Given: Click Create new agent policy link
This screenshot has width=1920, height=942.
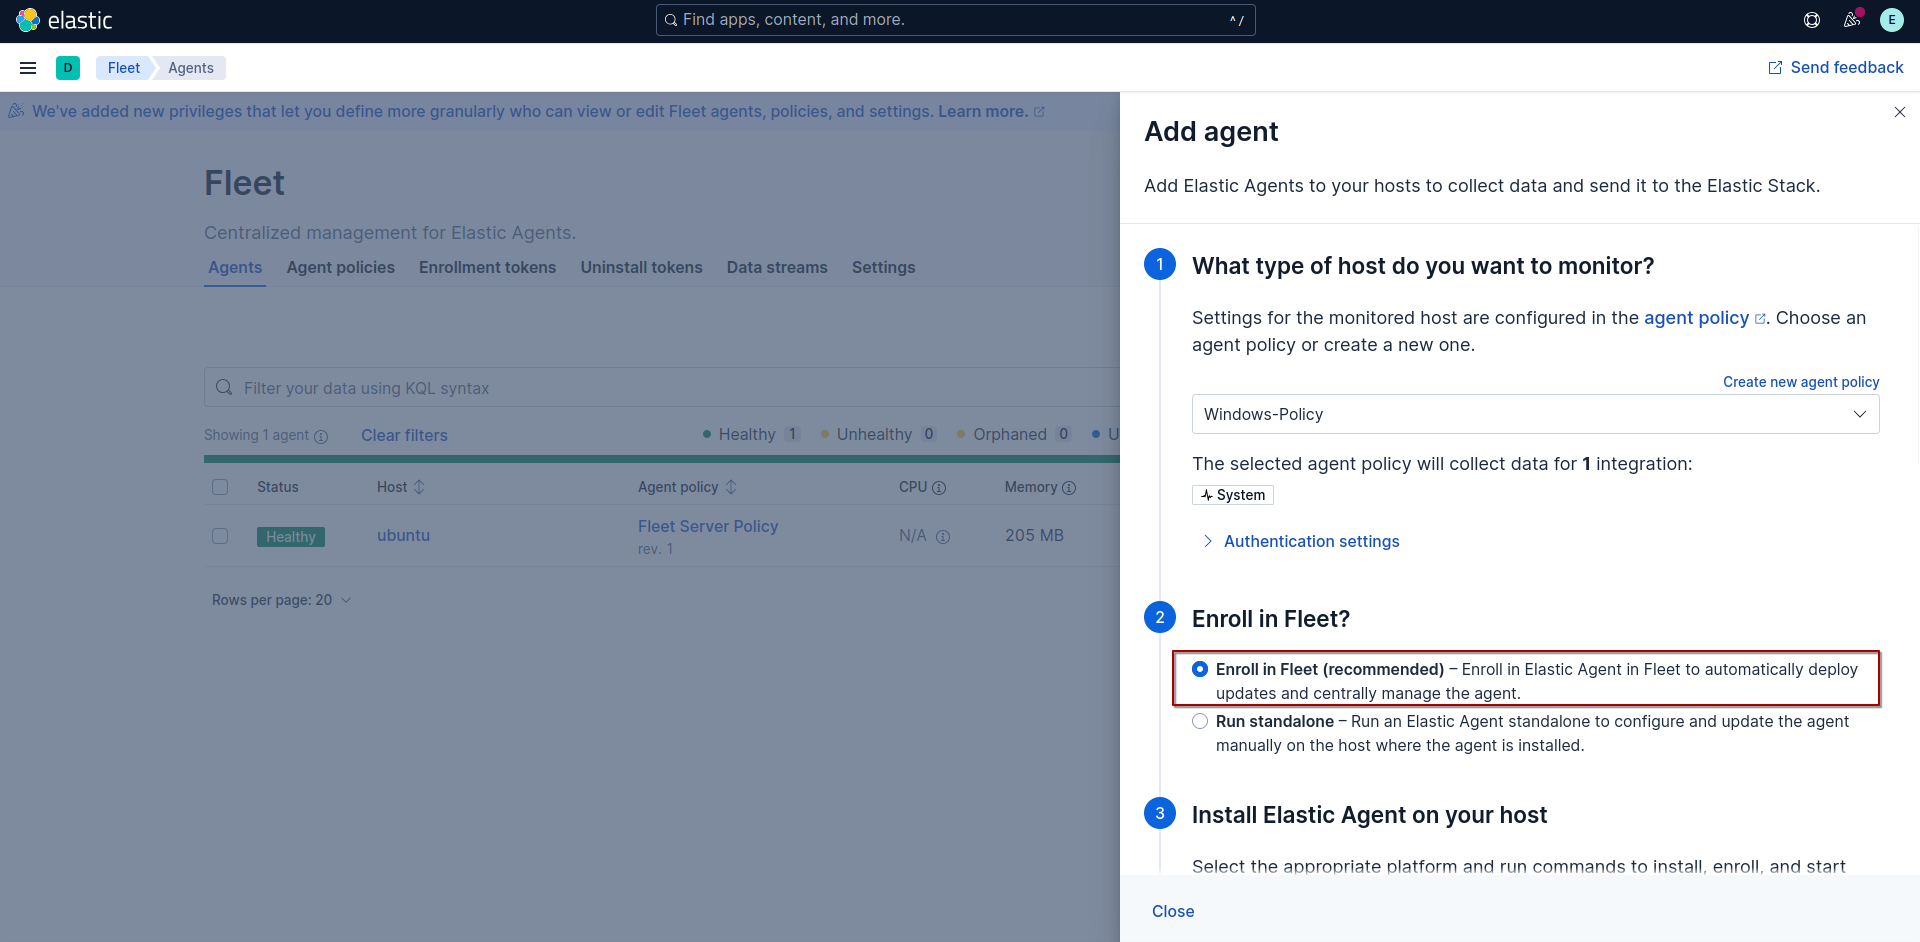Looking at the screenshot, I should click(1801, 382).
